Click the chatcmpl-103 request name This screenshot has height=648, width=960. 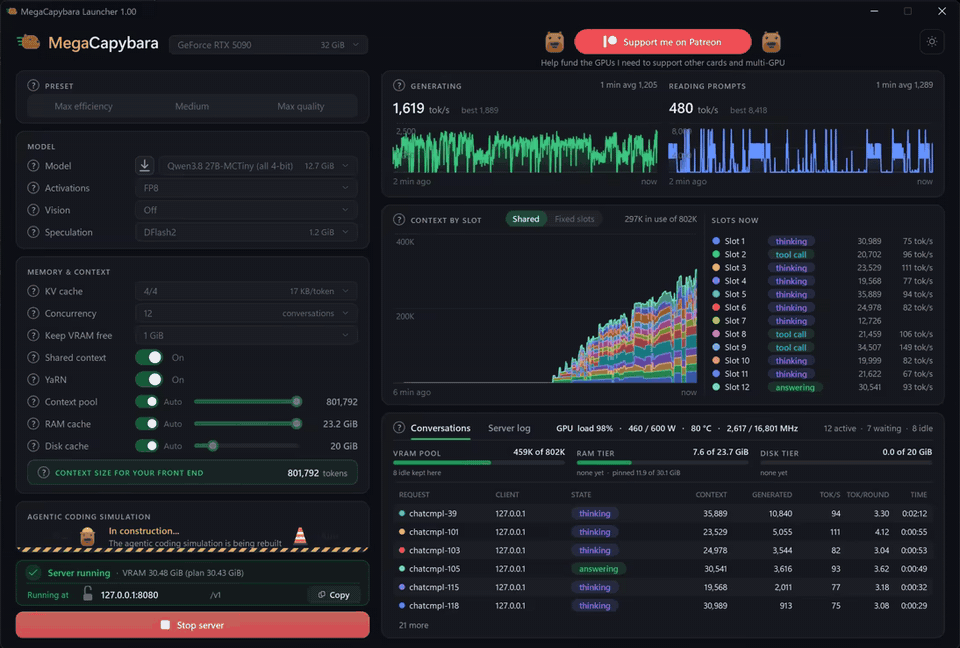point(434,550)
